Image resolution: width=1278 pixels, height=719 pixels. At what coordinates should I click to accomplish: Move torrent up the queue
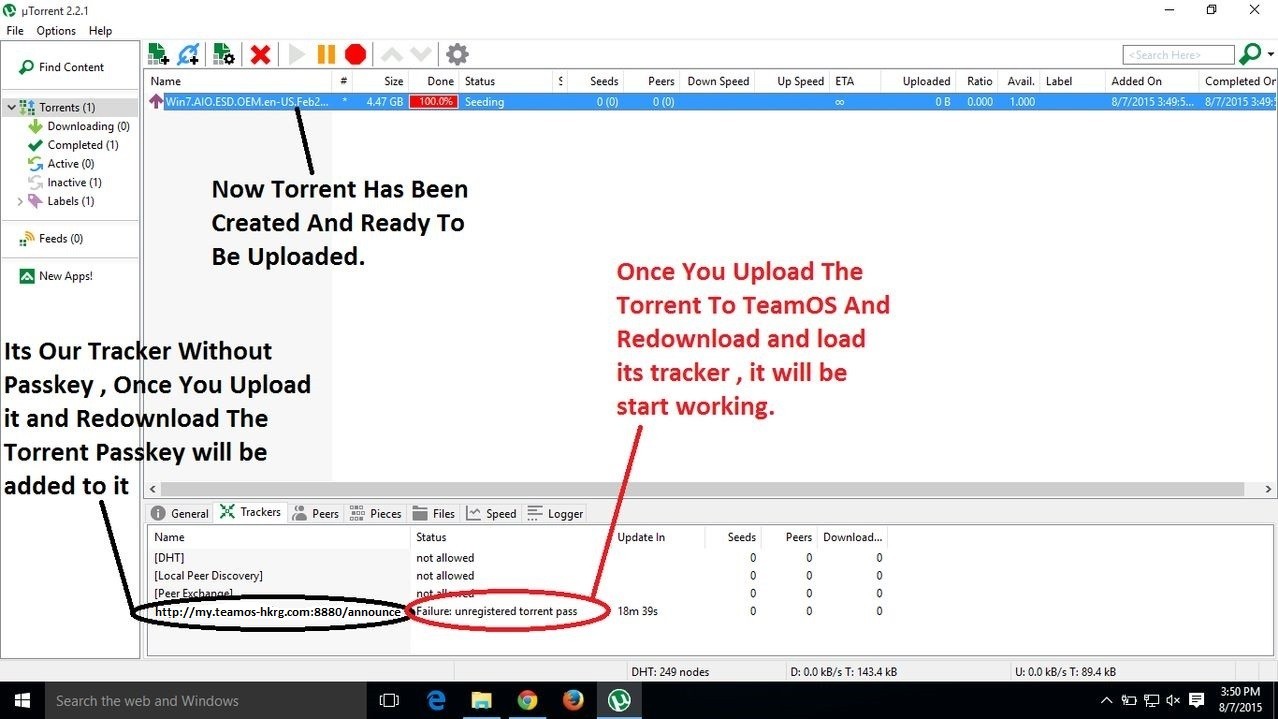(x=392, y=54)
